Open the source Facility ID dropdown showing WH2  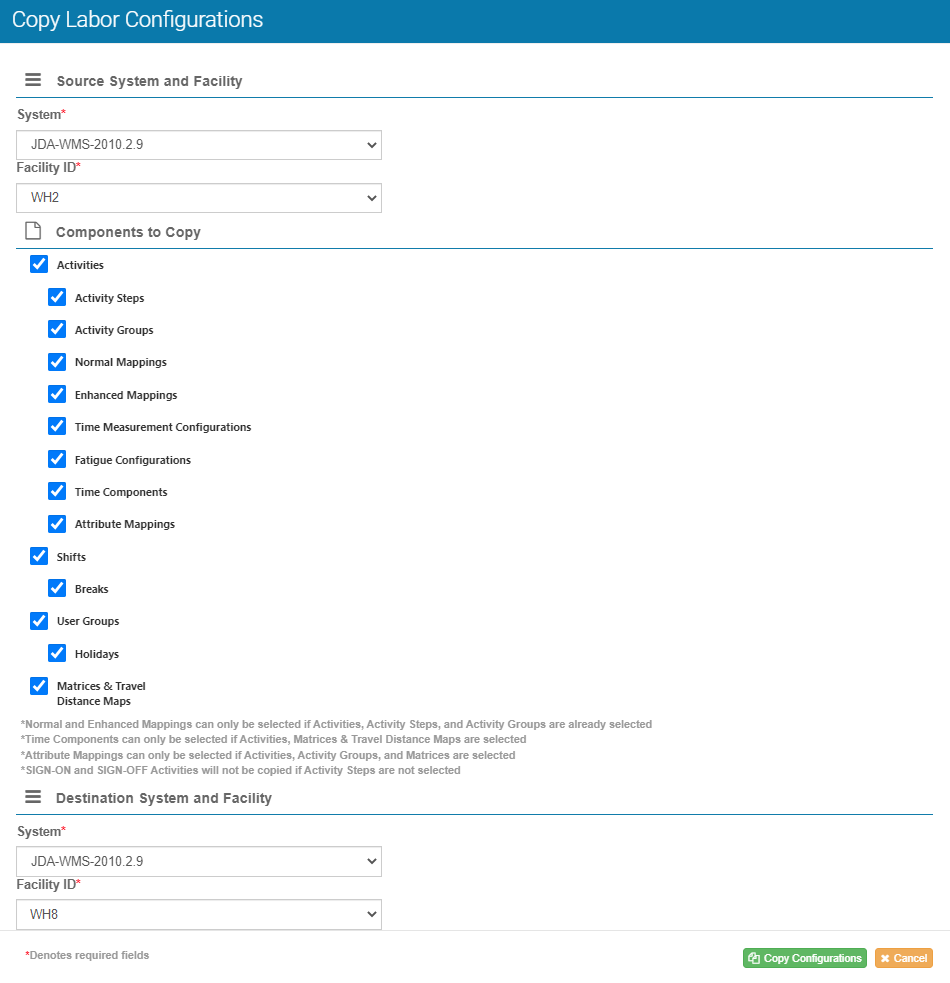point(199,198)
